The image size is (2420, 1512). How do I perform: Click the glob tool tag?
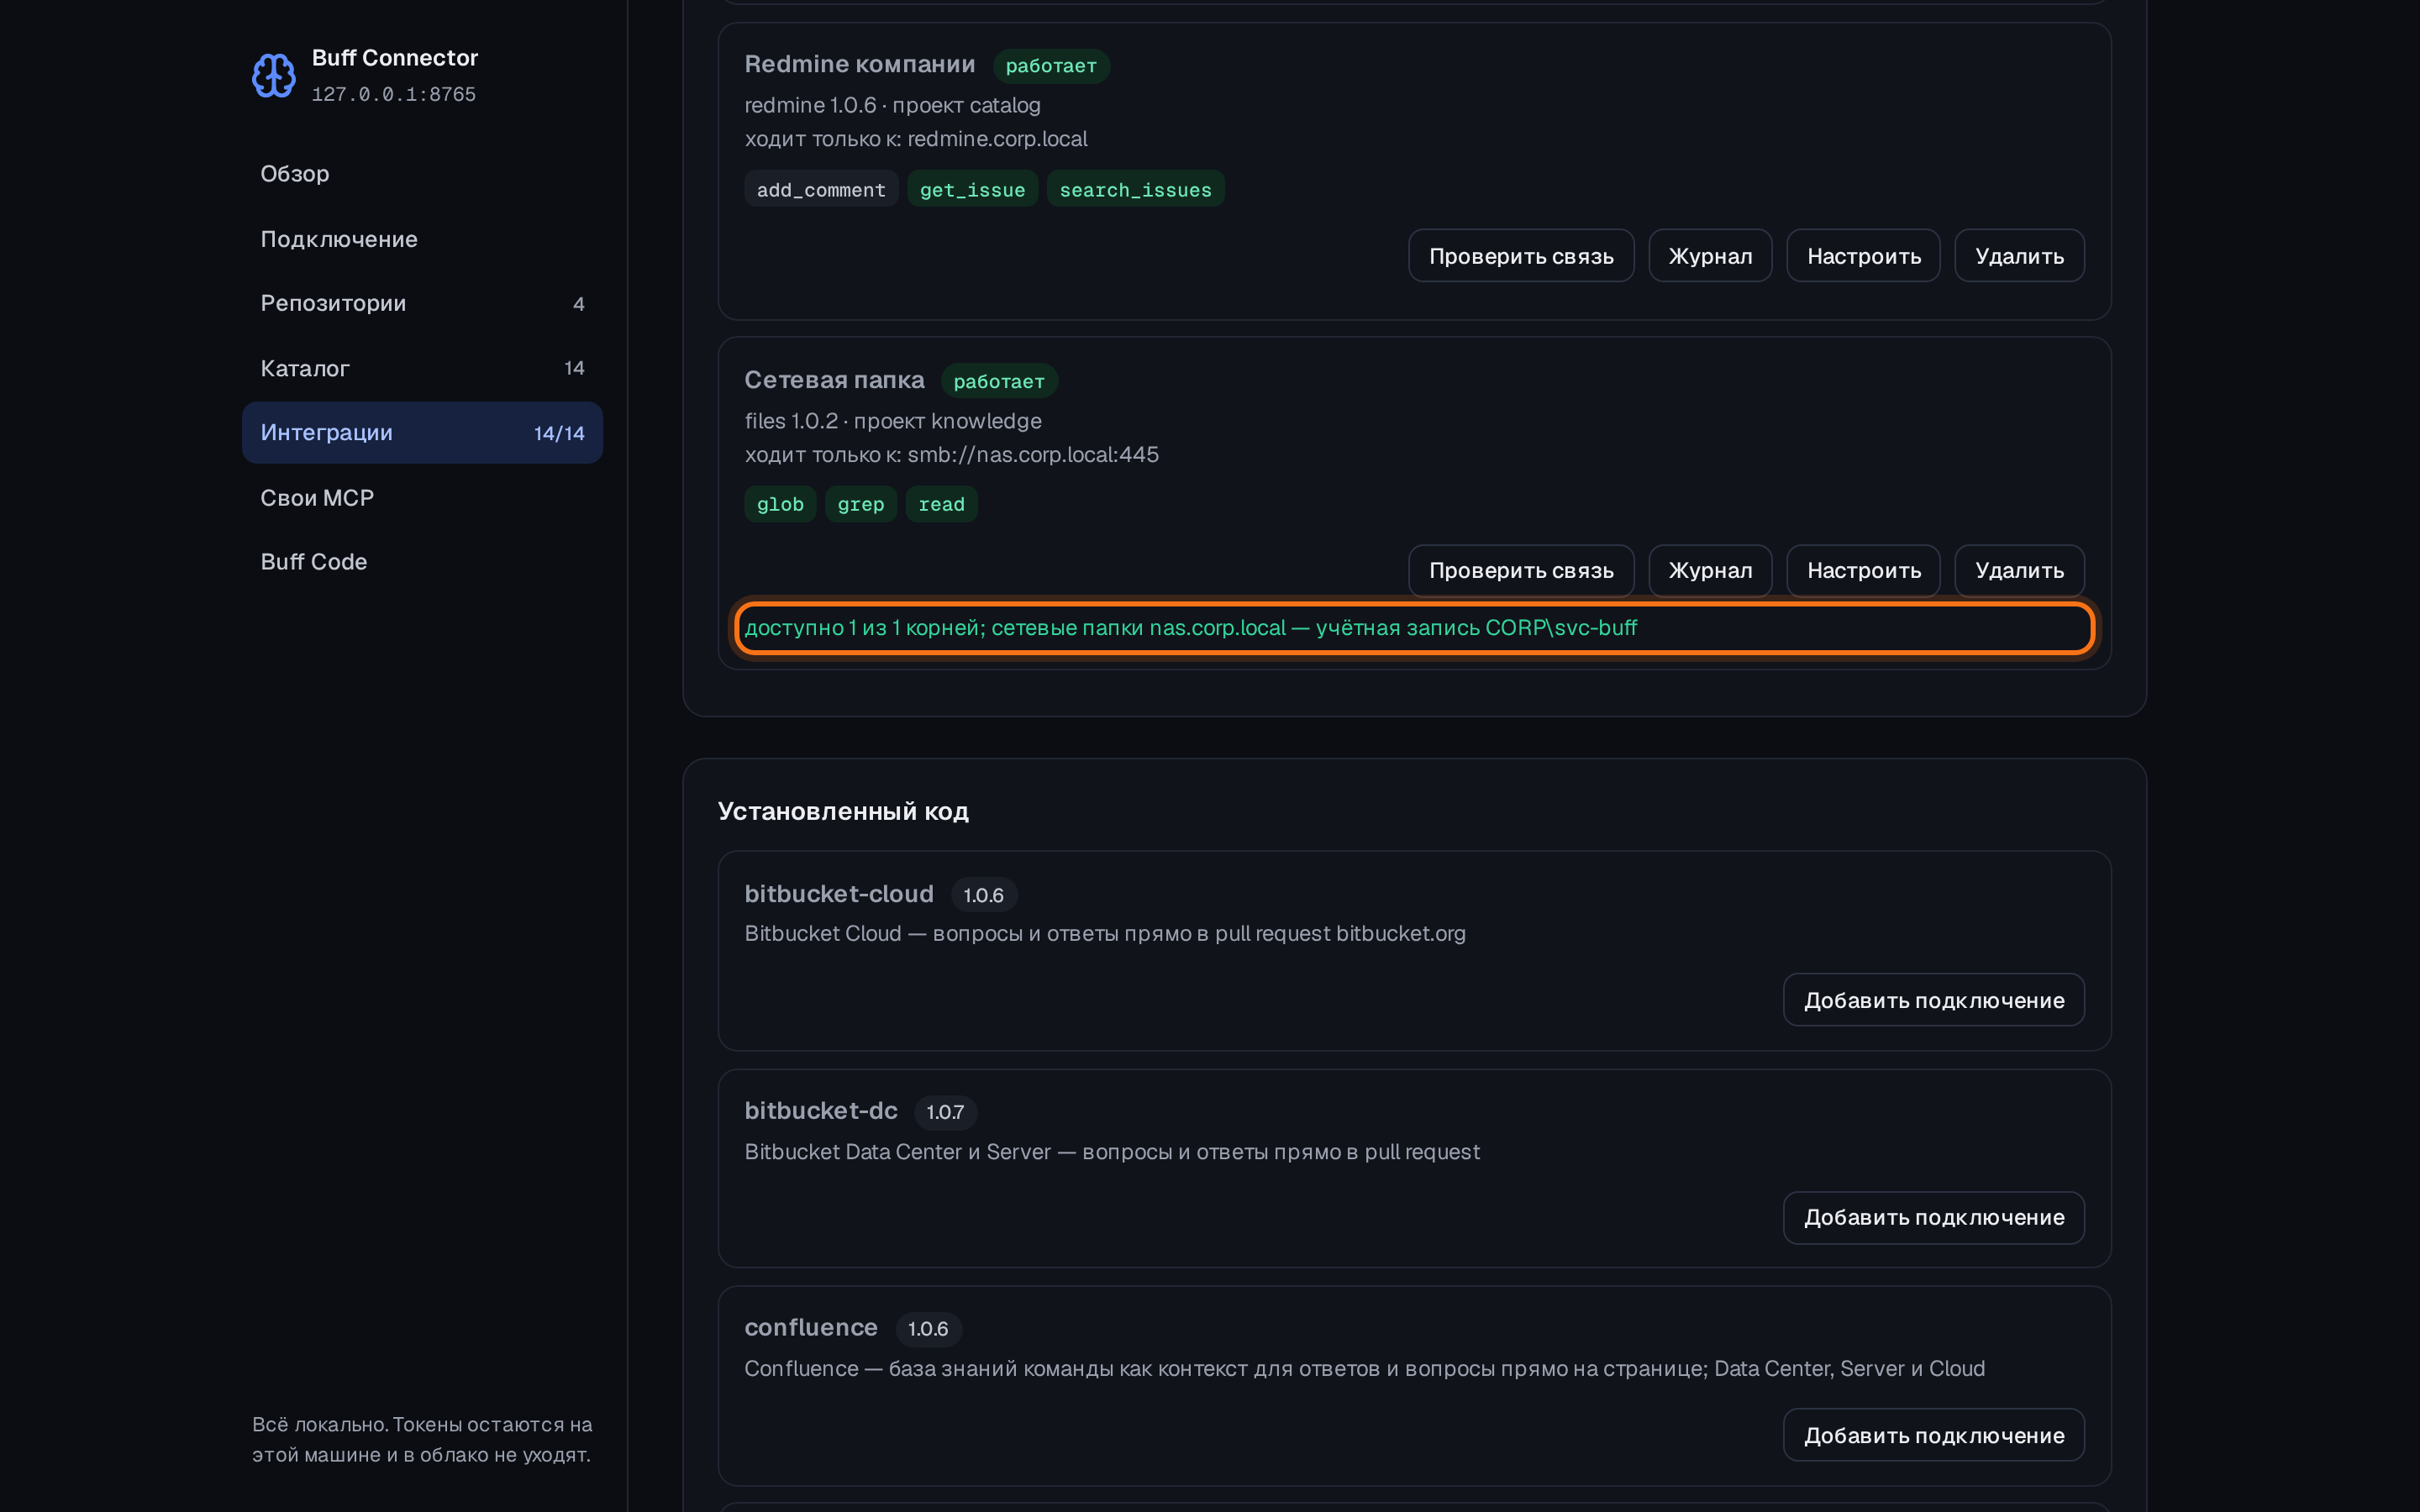point(780,504)
